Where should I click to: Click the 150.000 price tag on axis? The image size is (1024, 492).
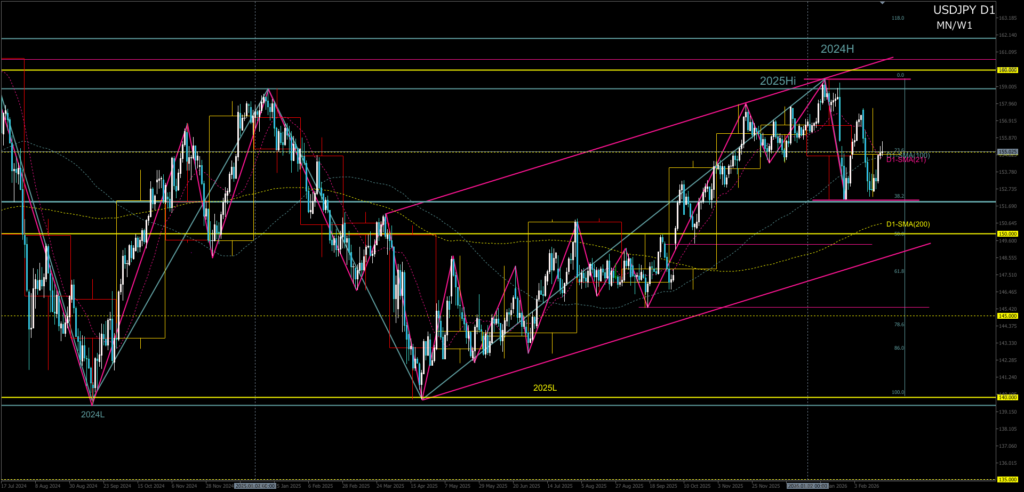(1007, 234)
